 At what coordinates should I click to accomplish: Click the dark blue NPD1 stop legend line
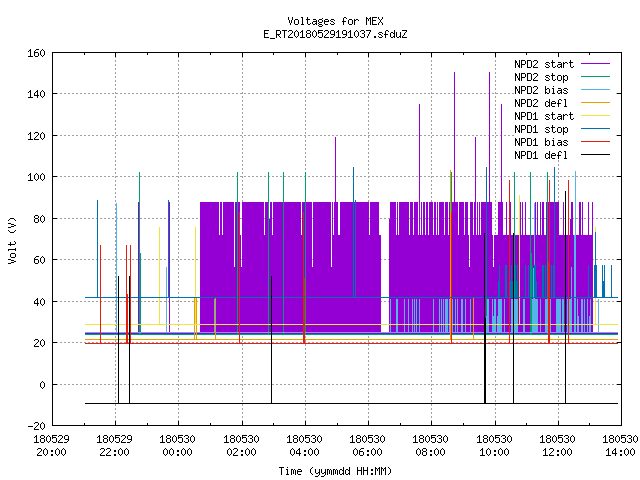[595, 129]
